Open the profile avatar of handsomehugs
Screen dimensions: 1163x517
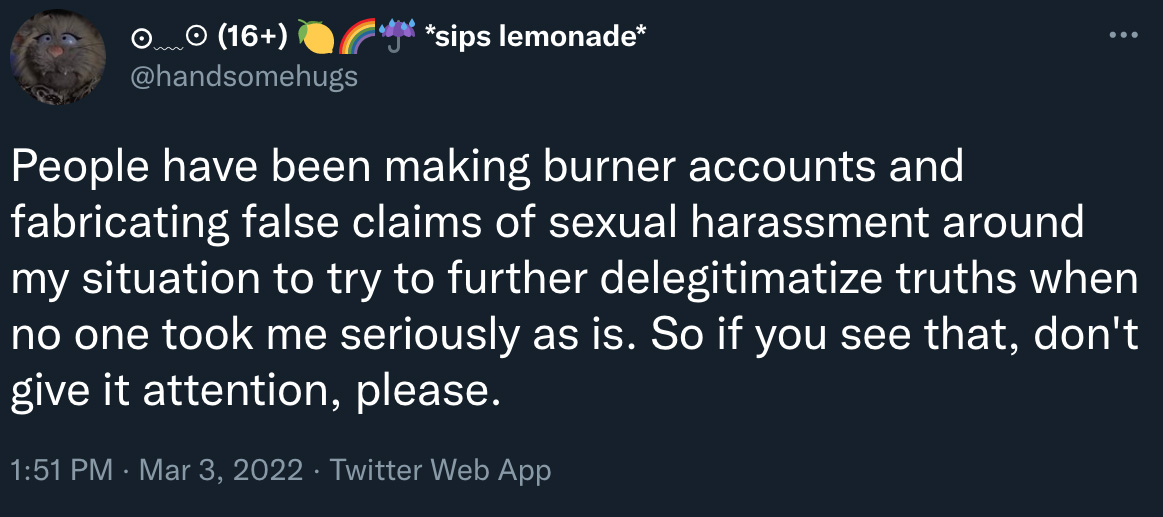pos(57,57)
